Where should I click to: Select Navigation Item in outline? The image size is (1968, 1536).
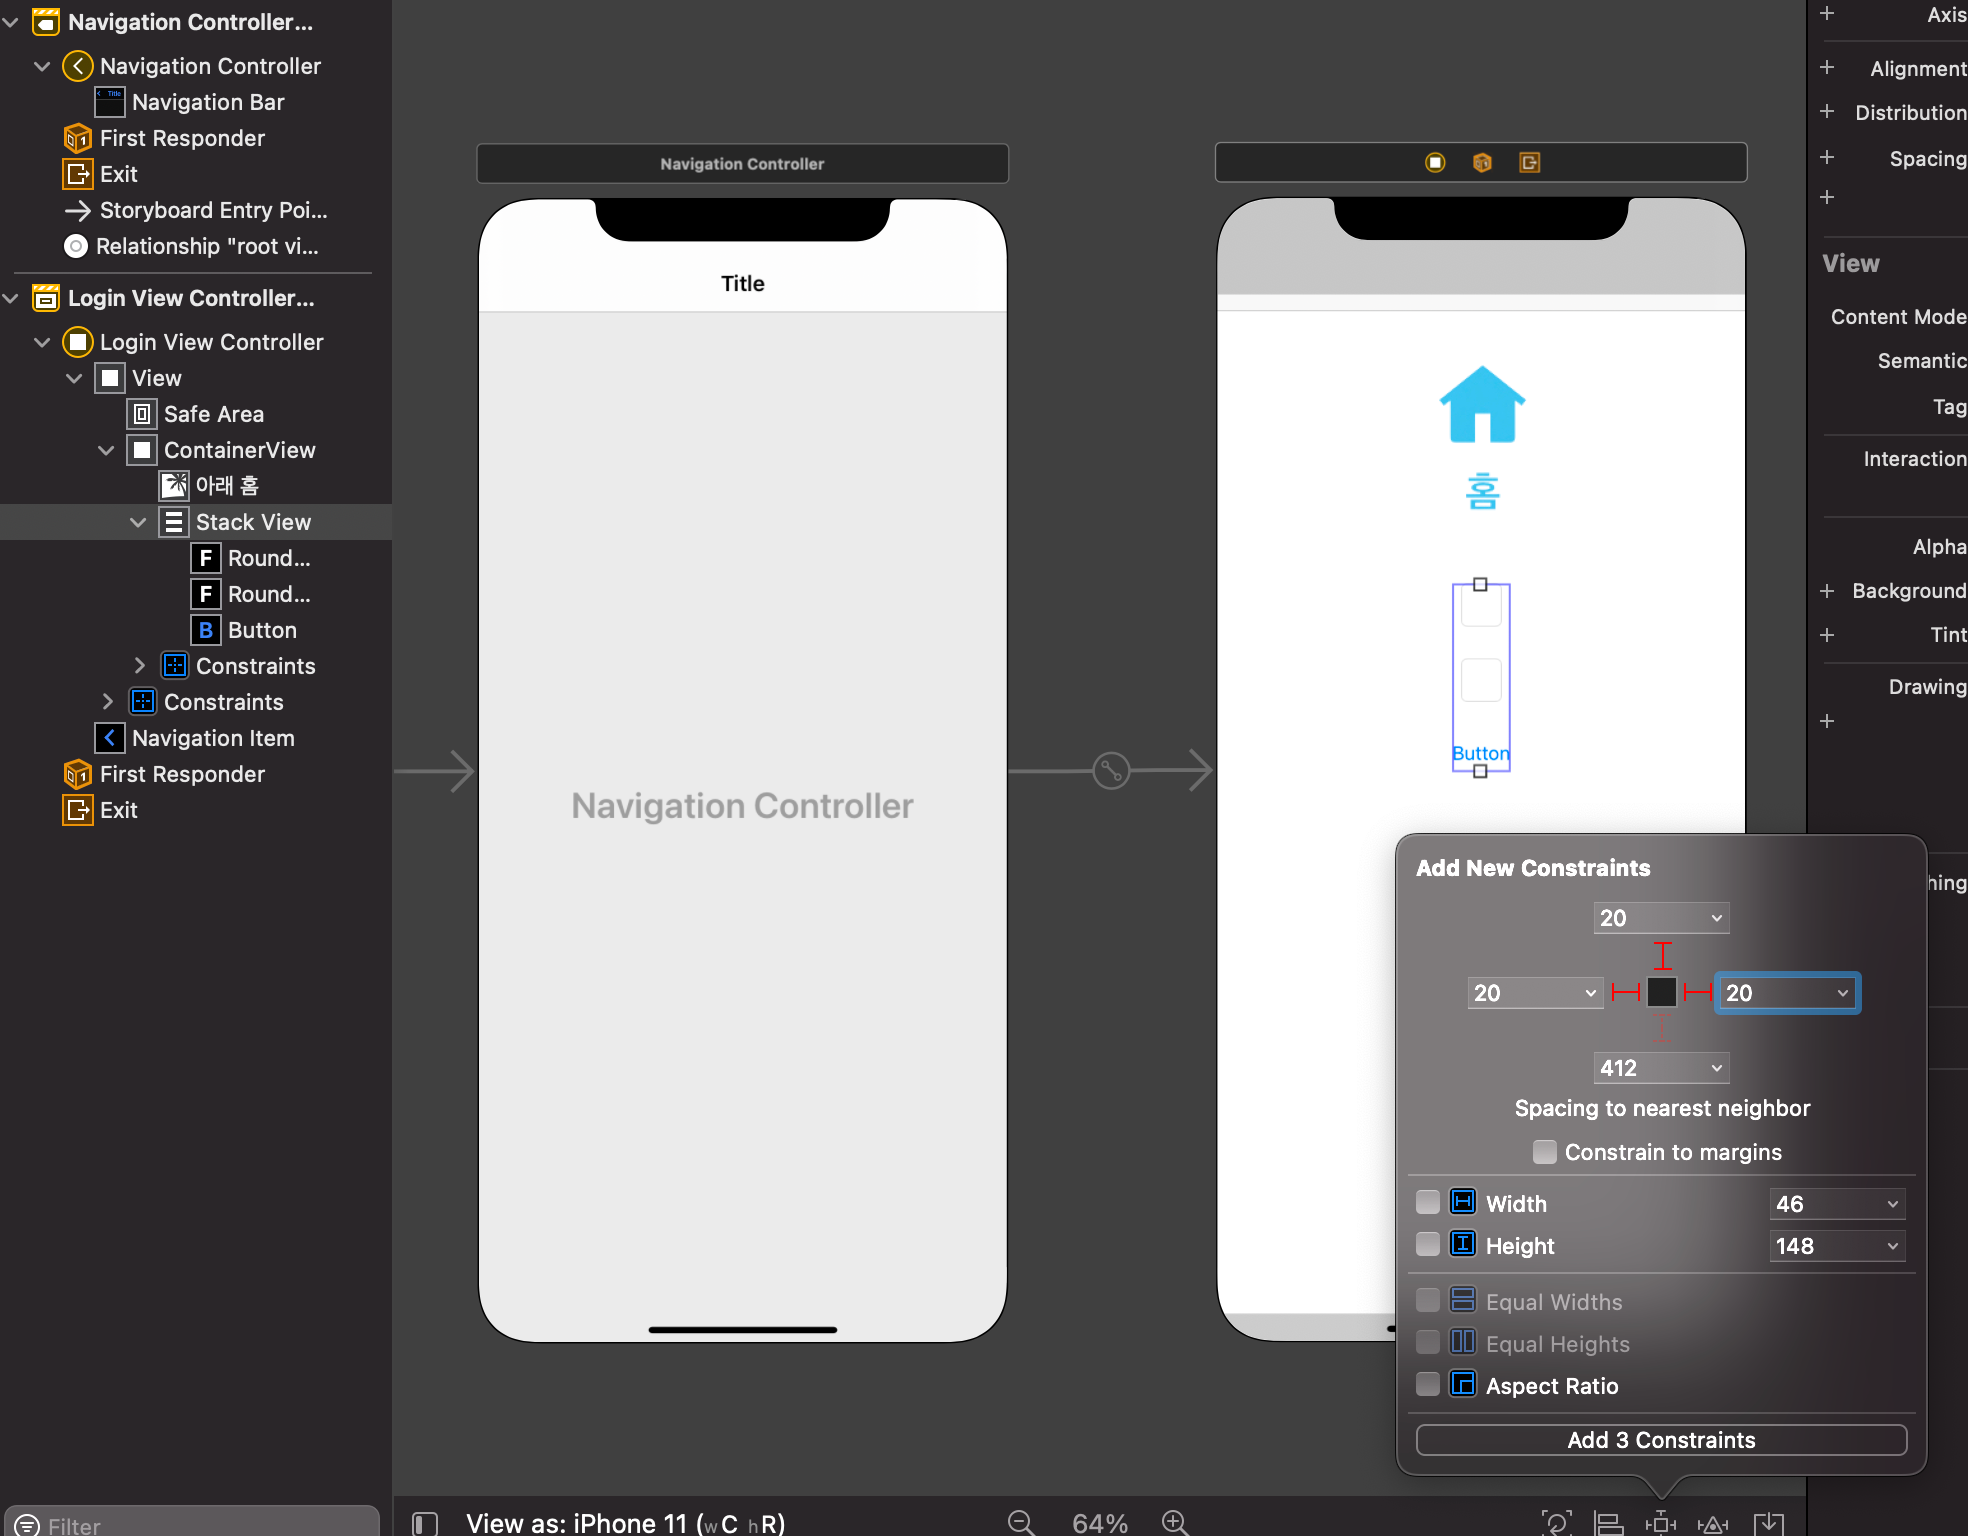tap(196, 738)
